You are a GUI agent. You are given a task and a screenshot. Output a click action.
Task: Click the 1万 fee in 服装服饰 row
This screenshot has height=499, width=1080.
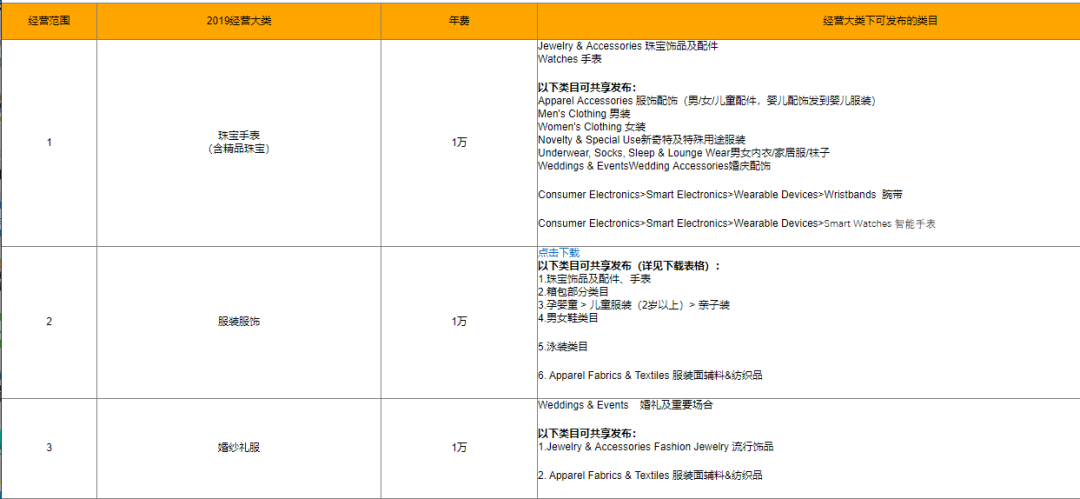[458, 321]
